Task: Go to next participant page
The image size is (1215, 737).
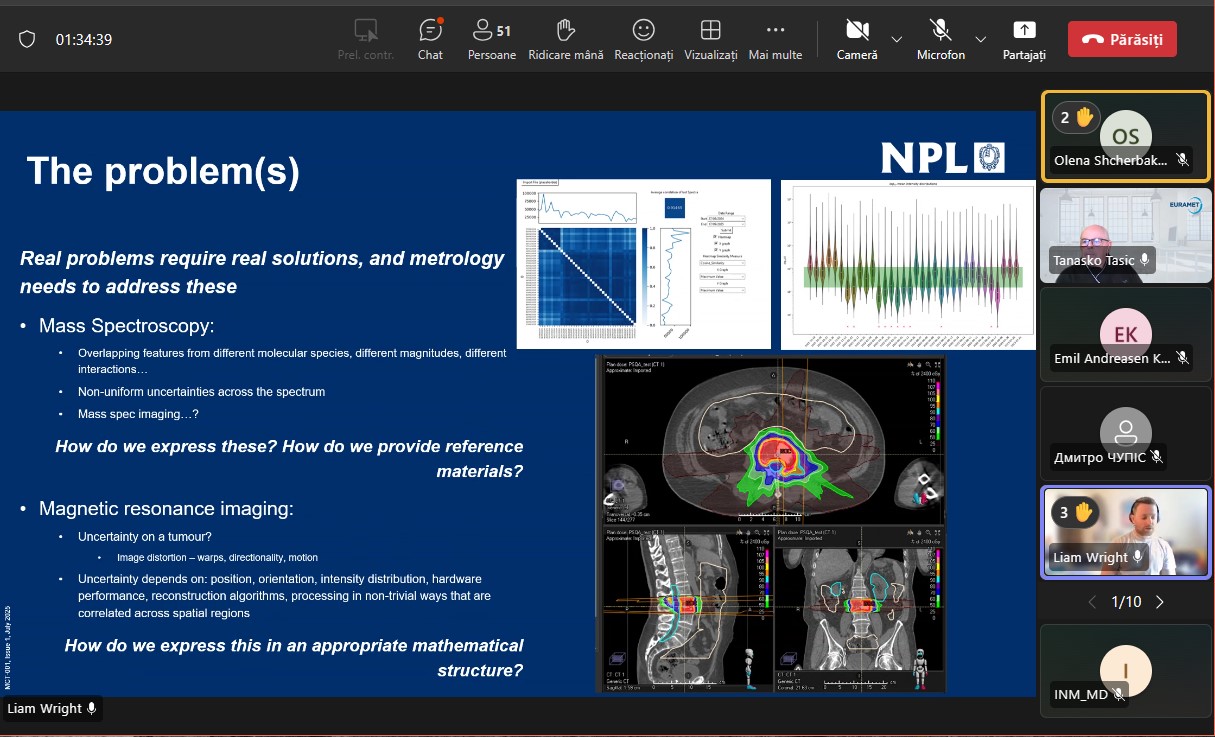Action: click(1160, 602)
